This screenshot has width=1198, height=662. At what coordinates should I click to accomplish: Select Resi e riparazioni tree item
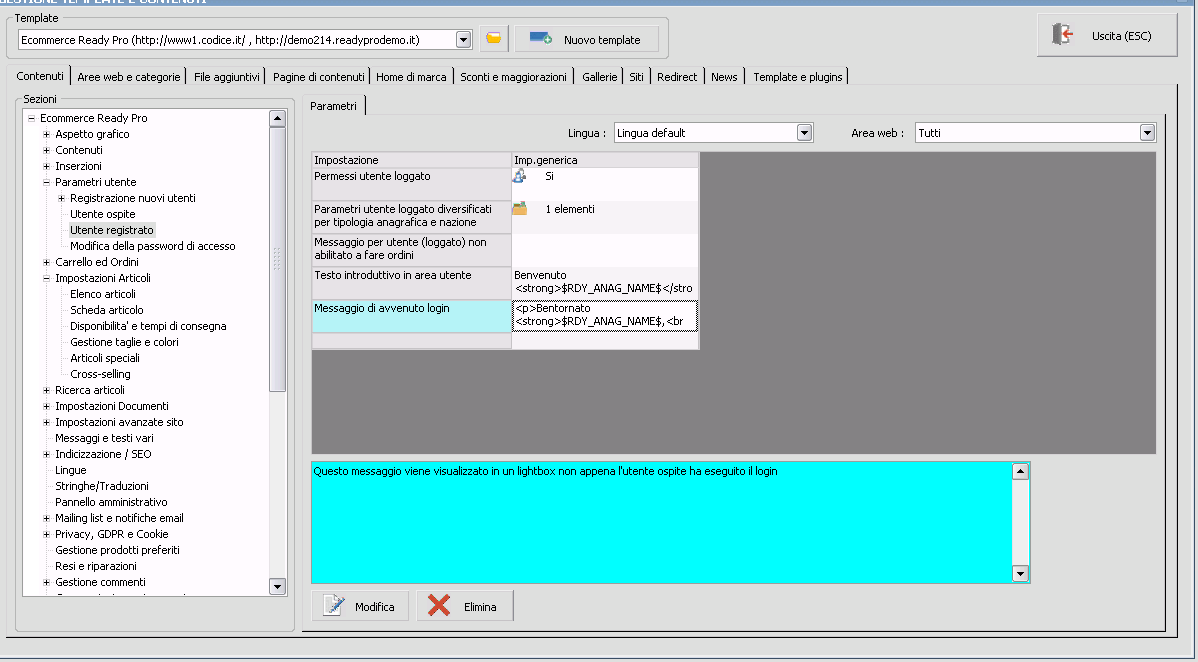pyautogui.click(x=96, y=566)
